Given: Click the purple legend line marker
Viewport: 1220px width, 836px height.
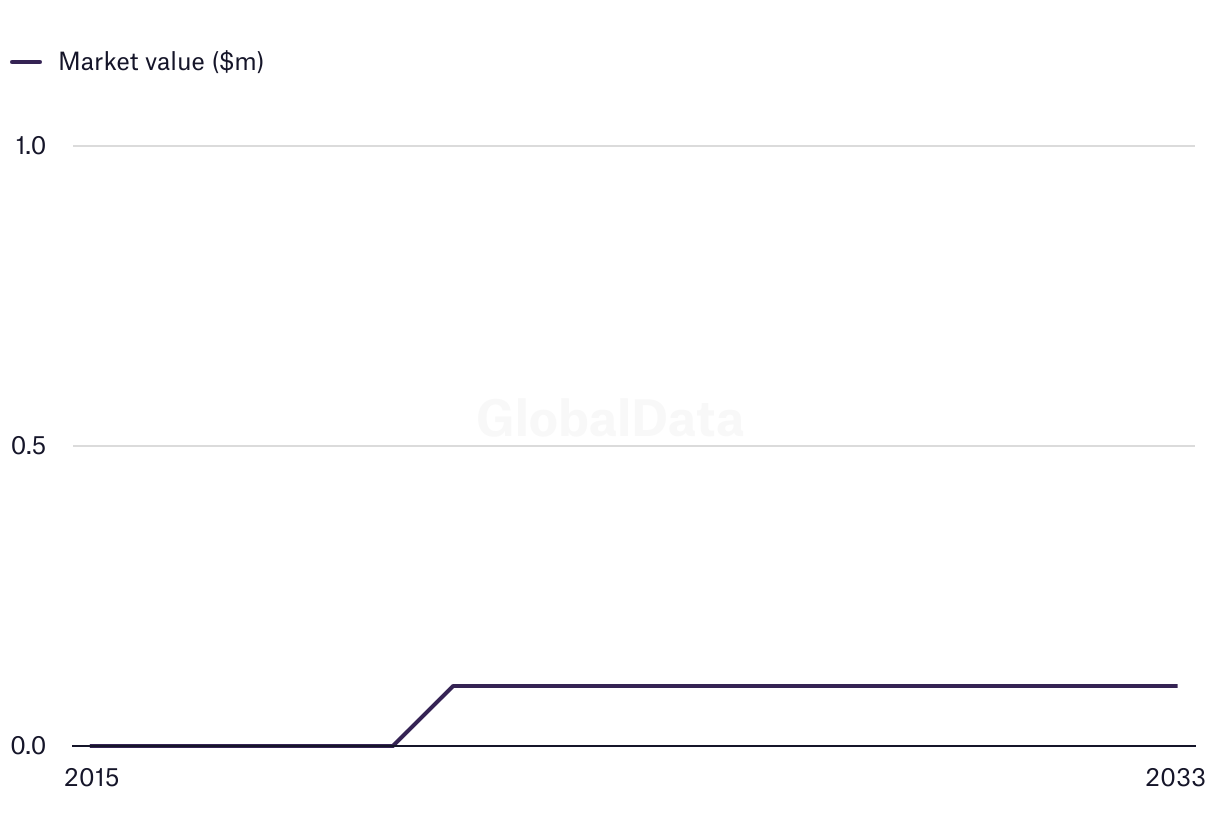Looking at the screenshot, I should coord(26,61).
